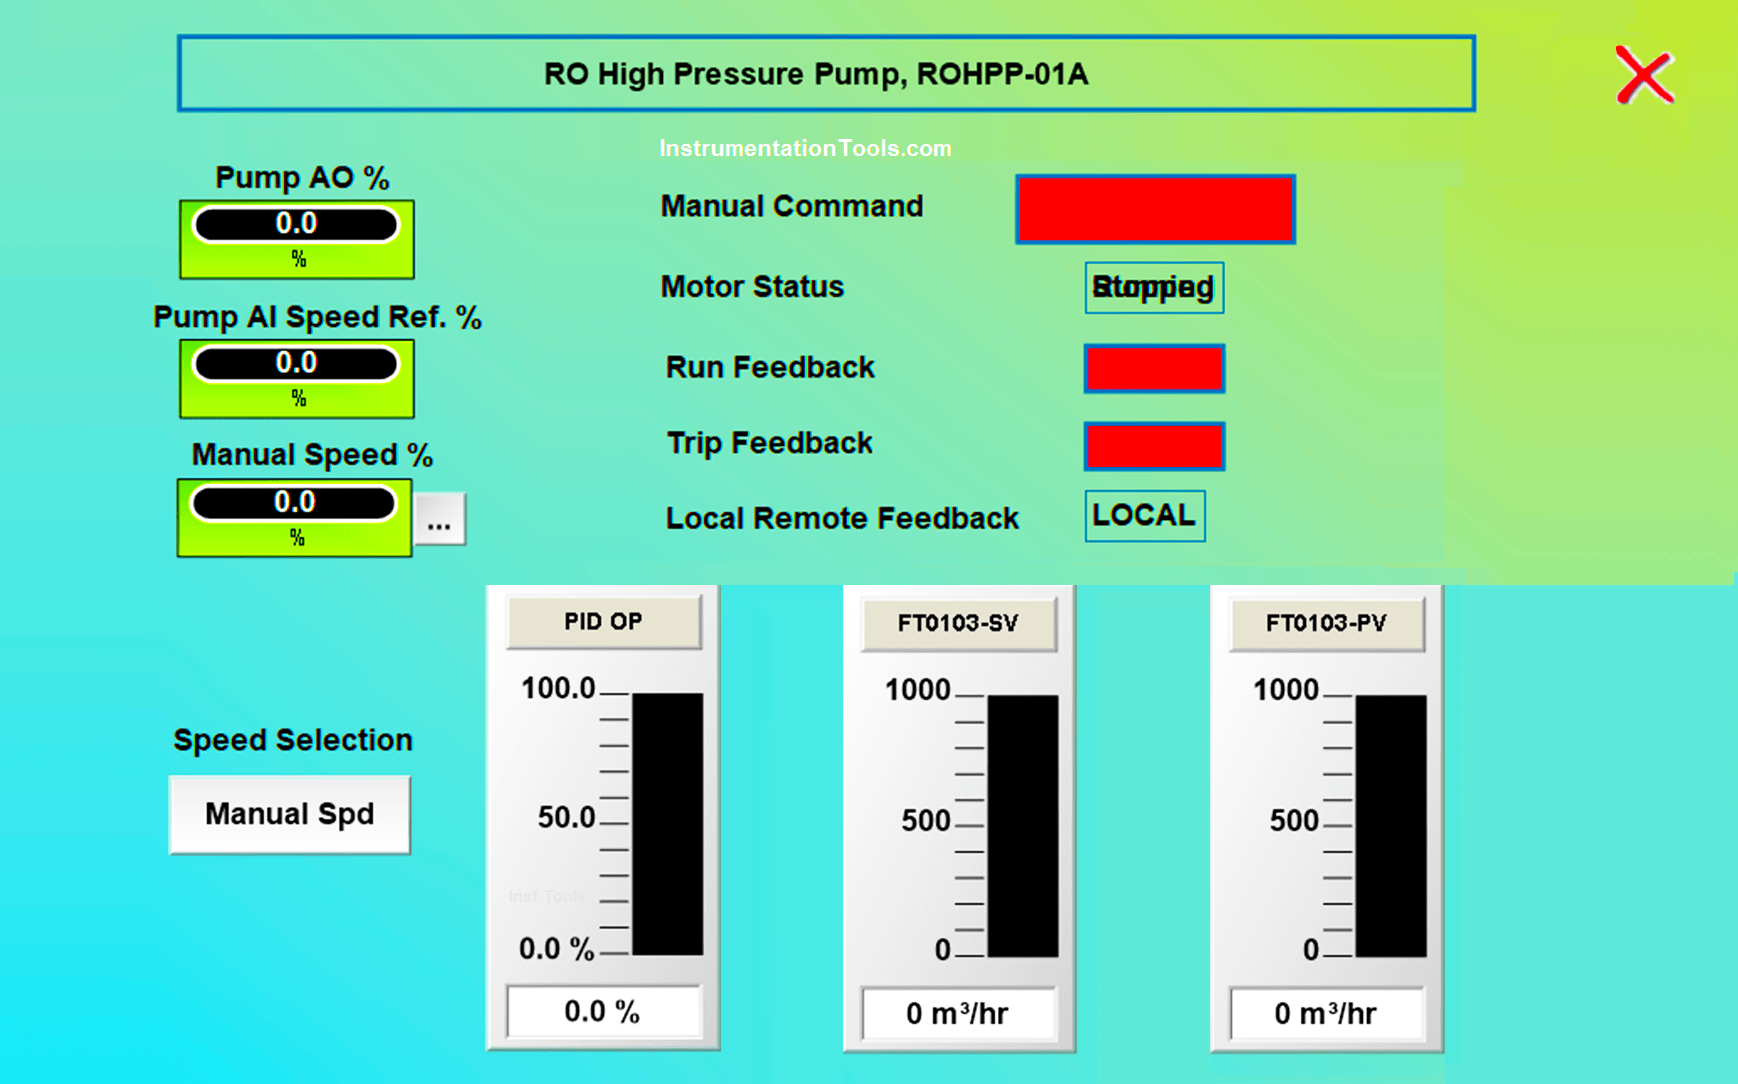The width and height of the screenshot is (1738, 1084).
Task: Toggle the Manual Spd speed selection
Action: (289, 814)
